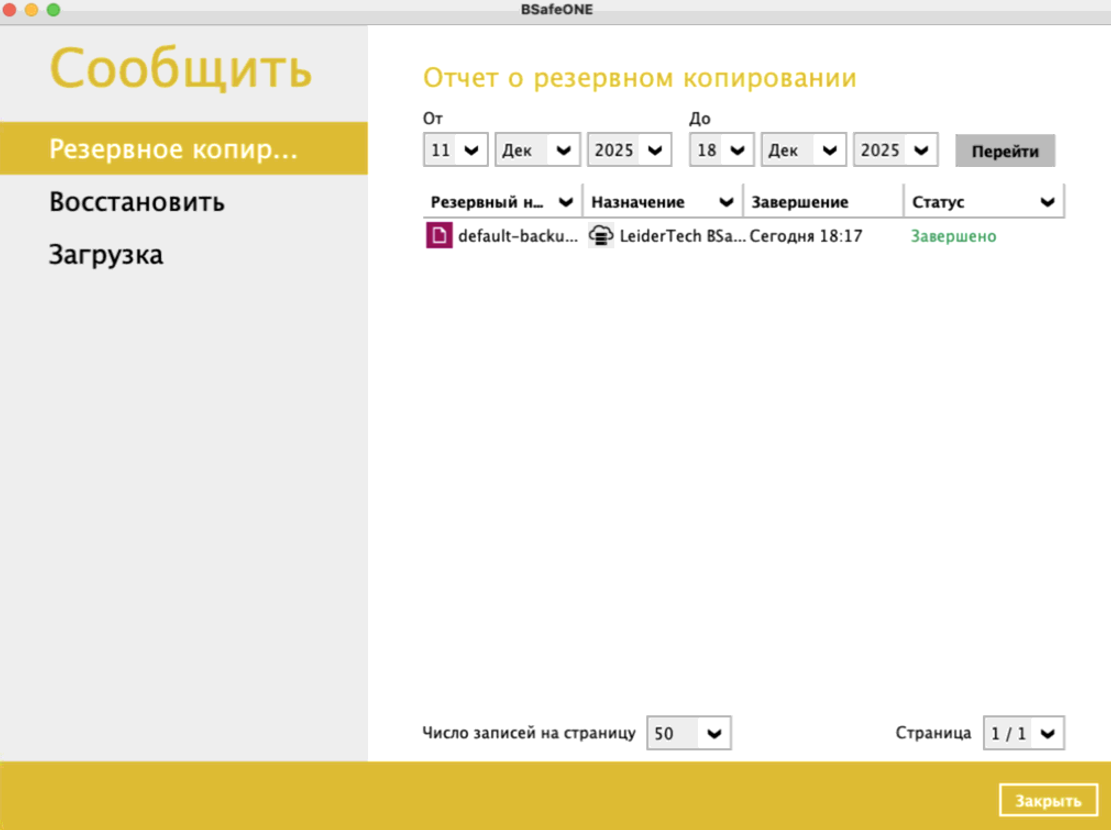
Task: Open the page selector showing 1 / 1
Action: point(1024,733)
